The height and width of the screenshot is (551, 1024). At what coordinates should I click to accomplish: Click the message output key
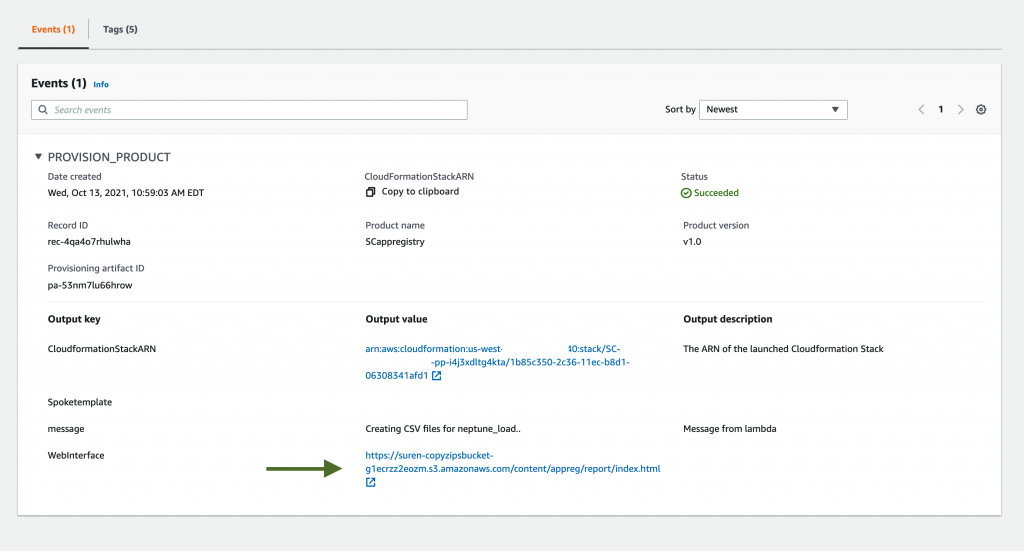click(x=66, y=429)
